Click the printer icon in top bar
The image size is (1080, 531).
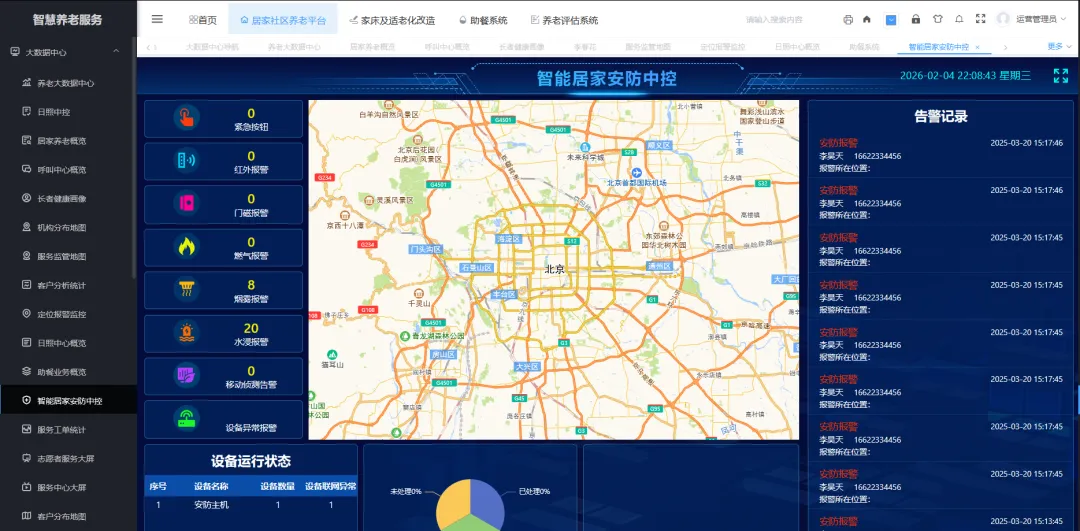(x=848, y=20)
